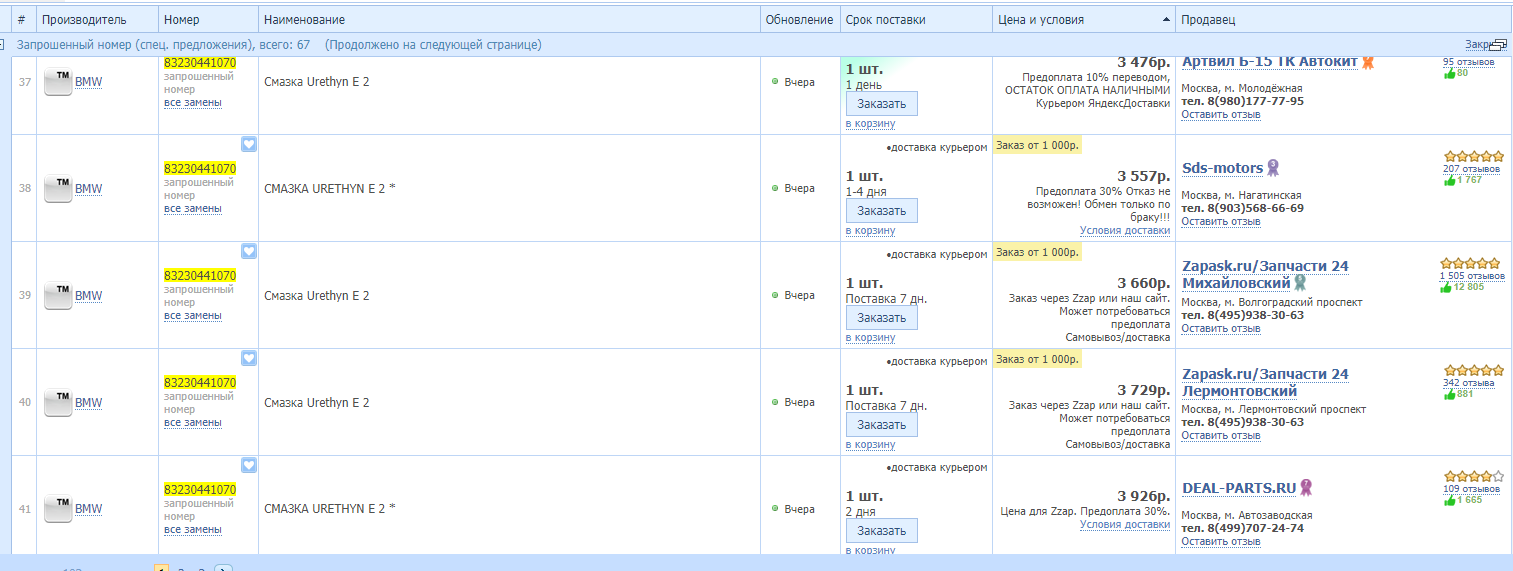Click purple ribbon badge next to DEAL-PARTS.RU
Viewport: 1513px width, 571px height.
click(1305, 488)
